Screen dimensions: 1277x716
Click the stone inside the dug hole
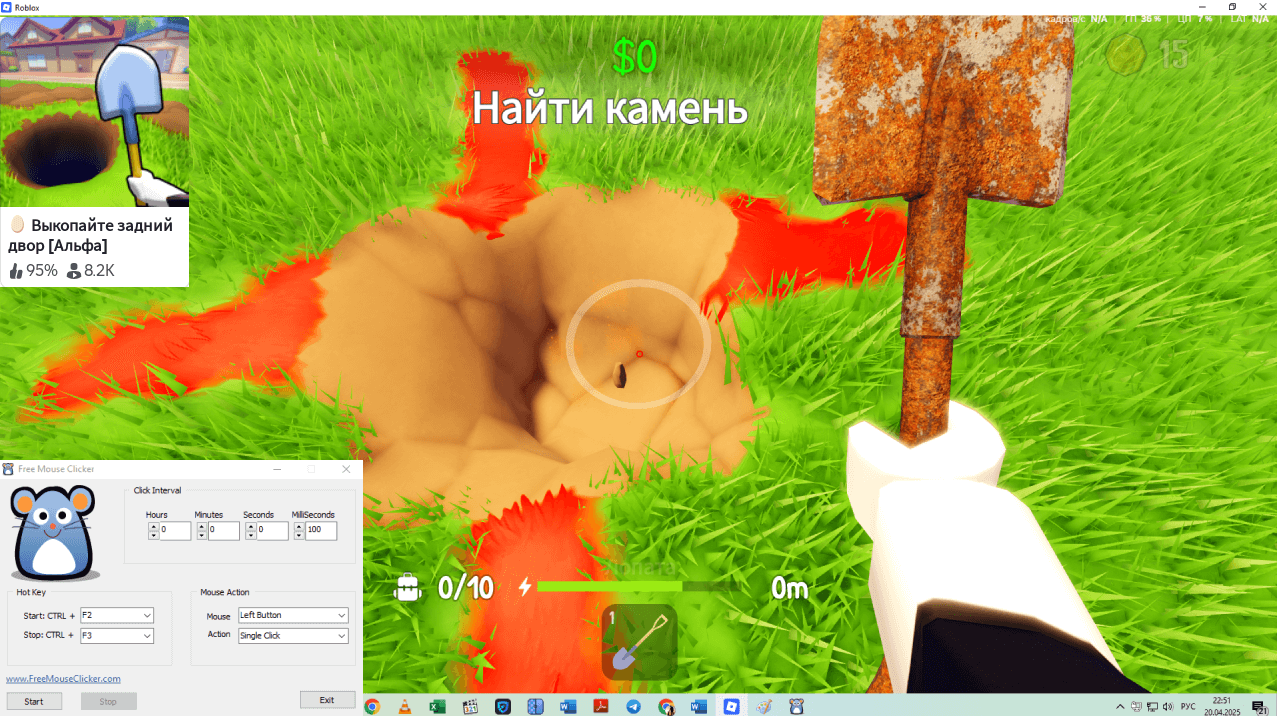620,374
